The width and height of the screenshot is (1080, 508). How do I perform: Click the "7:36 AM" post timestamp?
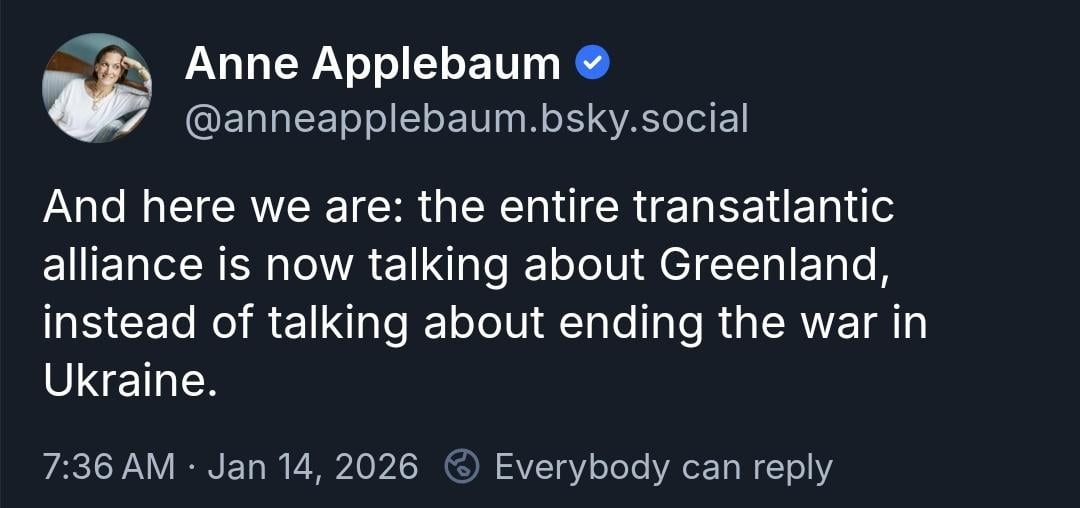coord(108,466)
